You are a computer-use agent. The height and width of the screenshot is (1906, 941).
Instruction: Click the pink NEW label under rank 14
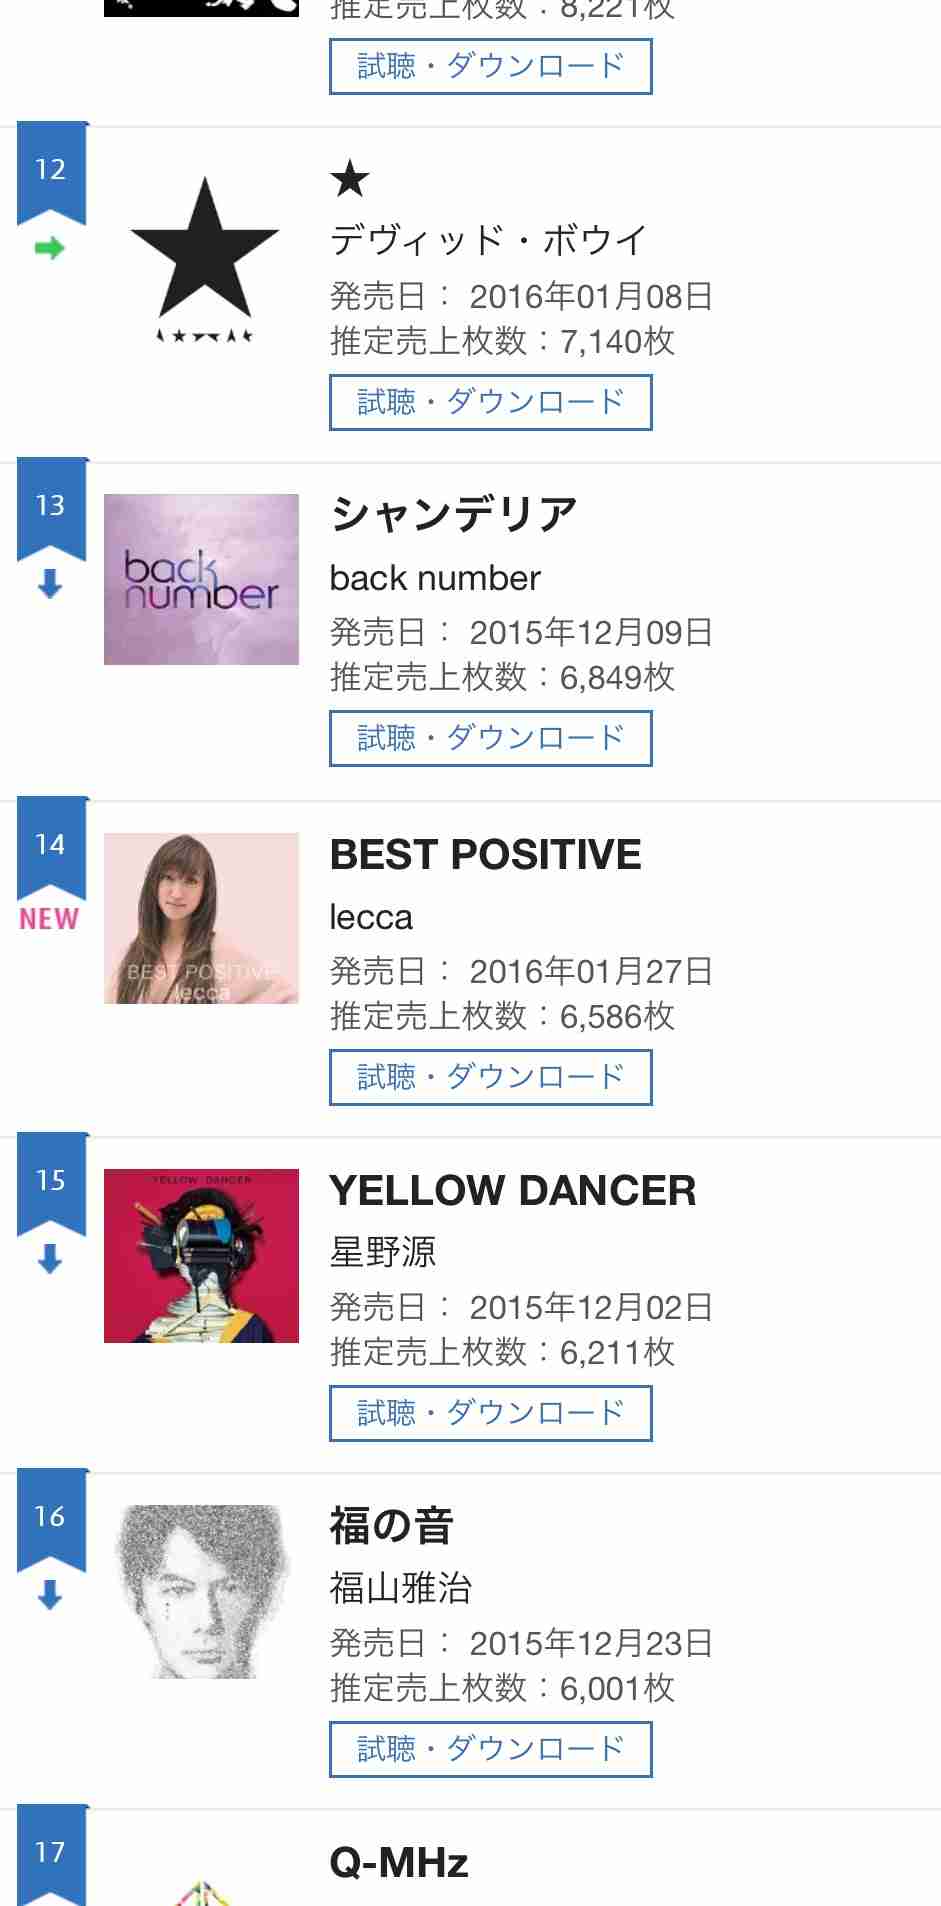click(x=49, y=919)
